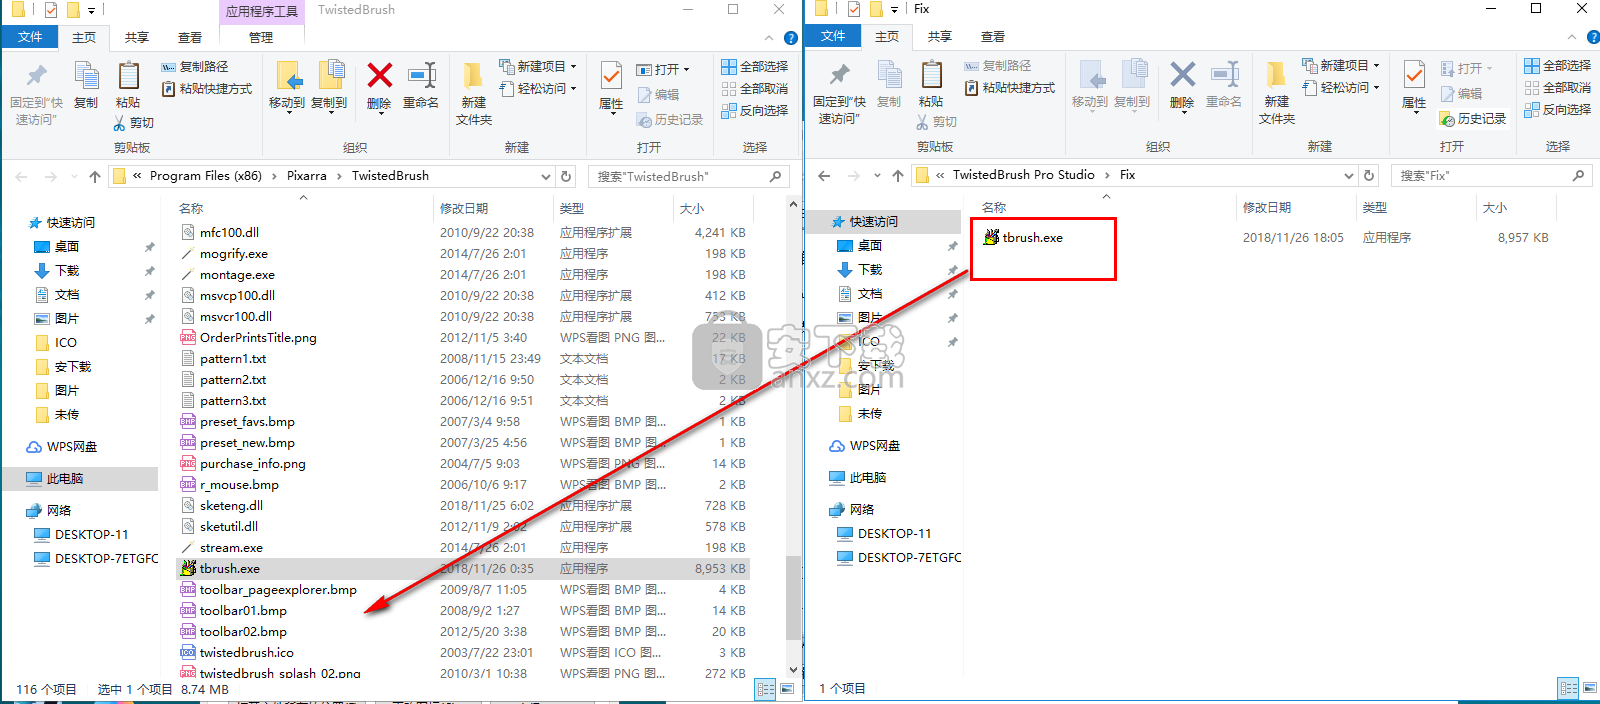
Task: Open View (查看) tab in TwistedBrush window
Action: (190, 38)
